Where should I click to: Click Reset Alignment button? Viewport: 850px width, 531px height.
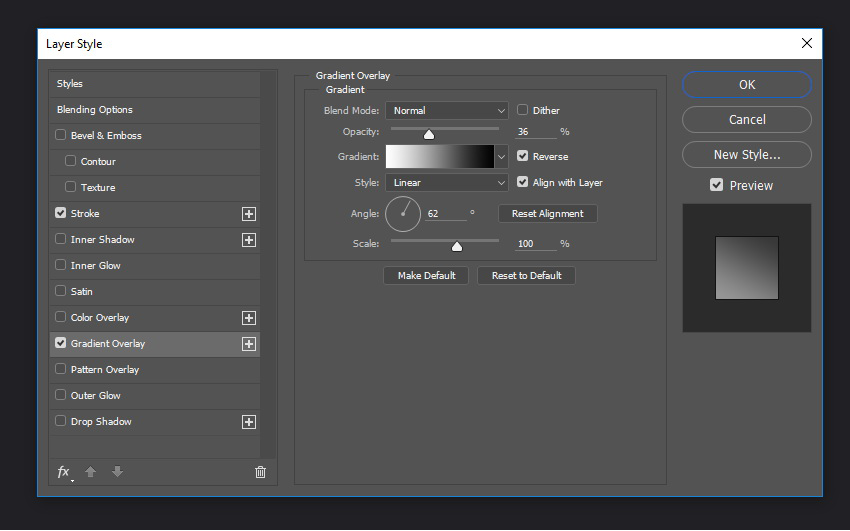click(548, 213)
